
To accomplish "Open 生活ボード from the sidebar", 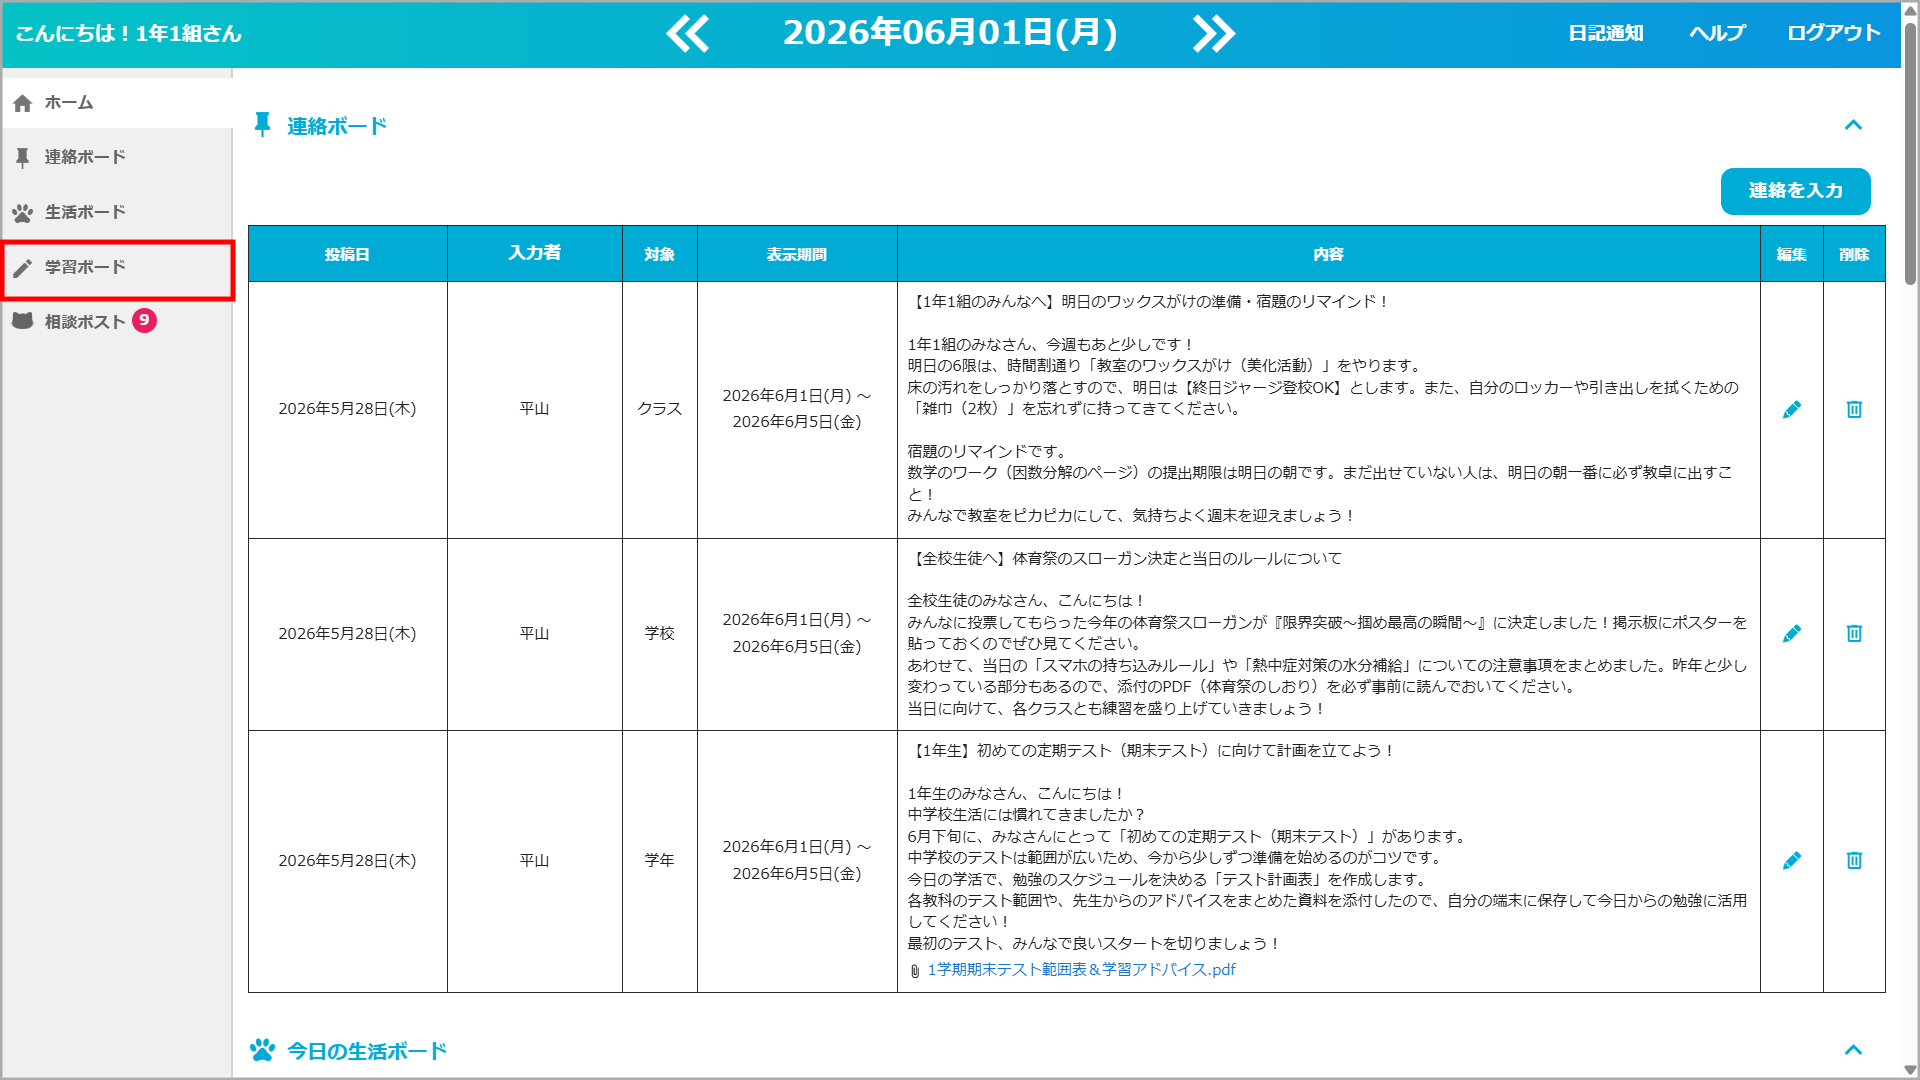I will pyautogui.click(x=117, y=212).
